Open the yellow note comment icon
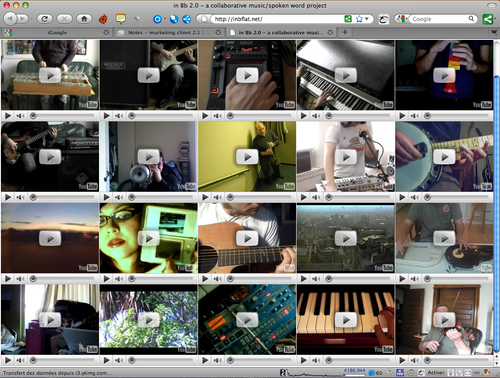 [120, 18]
